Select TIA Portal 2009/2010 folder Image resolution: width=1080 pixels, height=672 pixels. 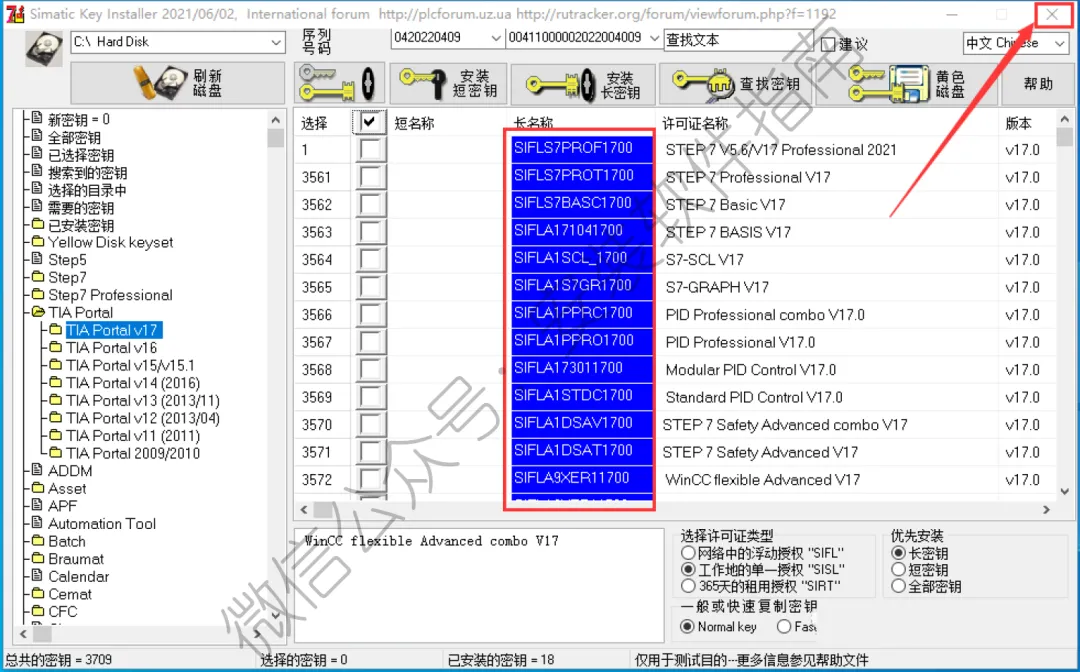tap(133, 453)
